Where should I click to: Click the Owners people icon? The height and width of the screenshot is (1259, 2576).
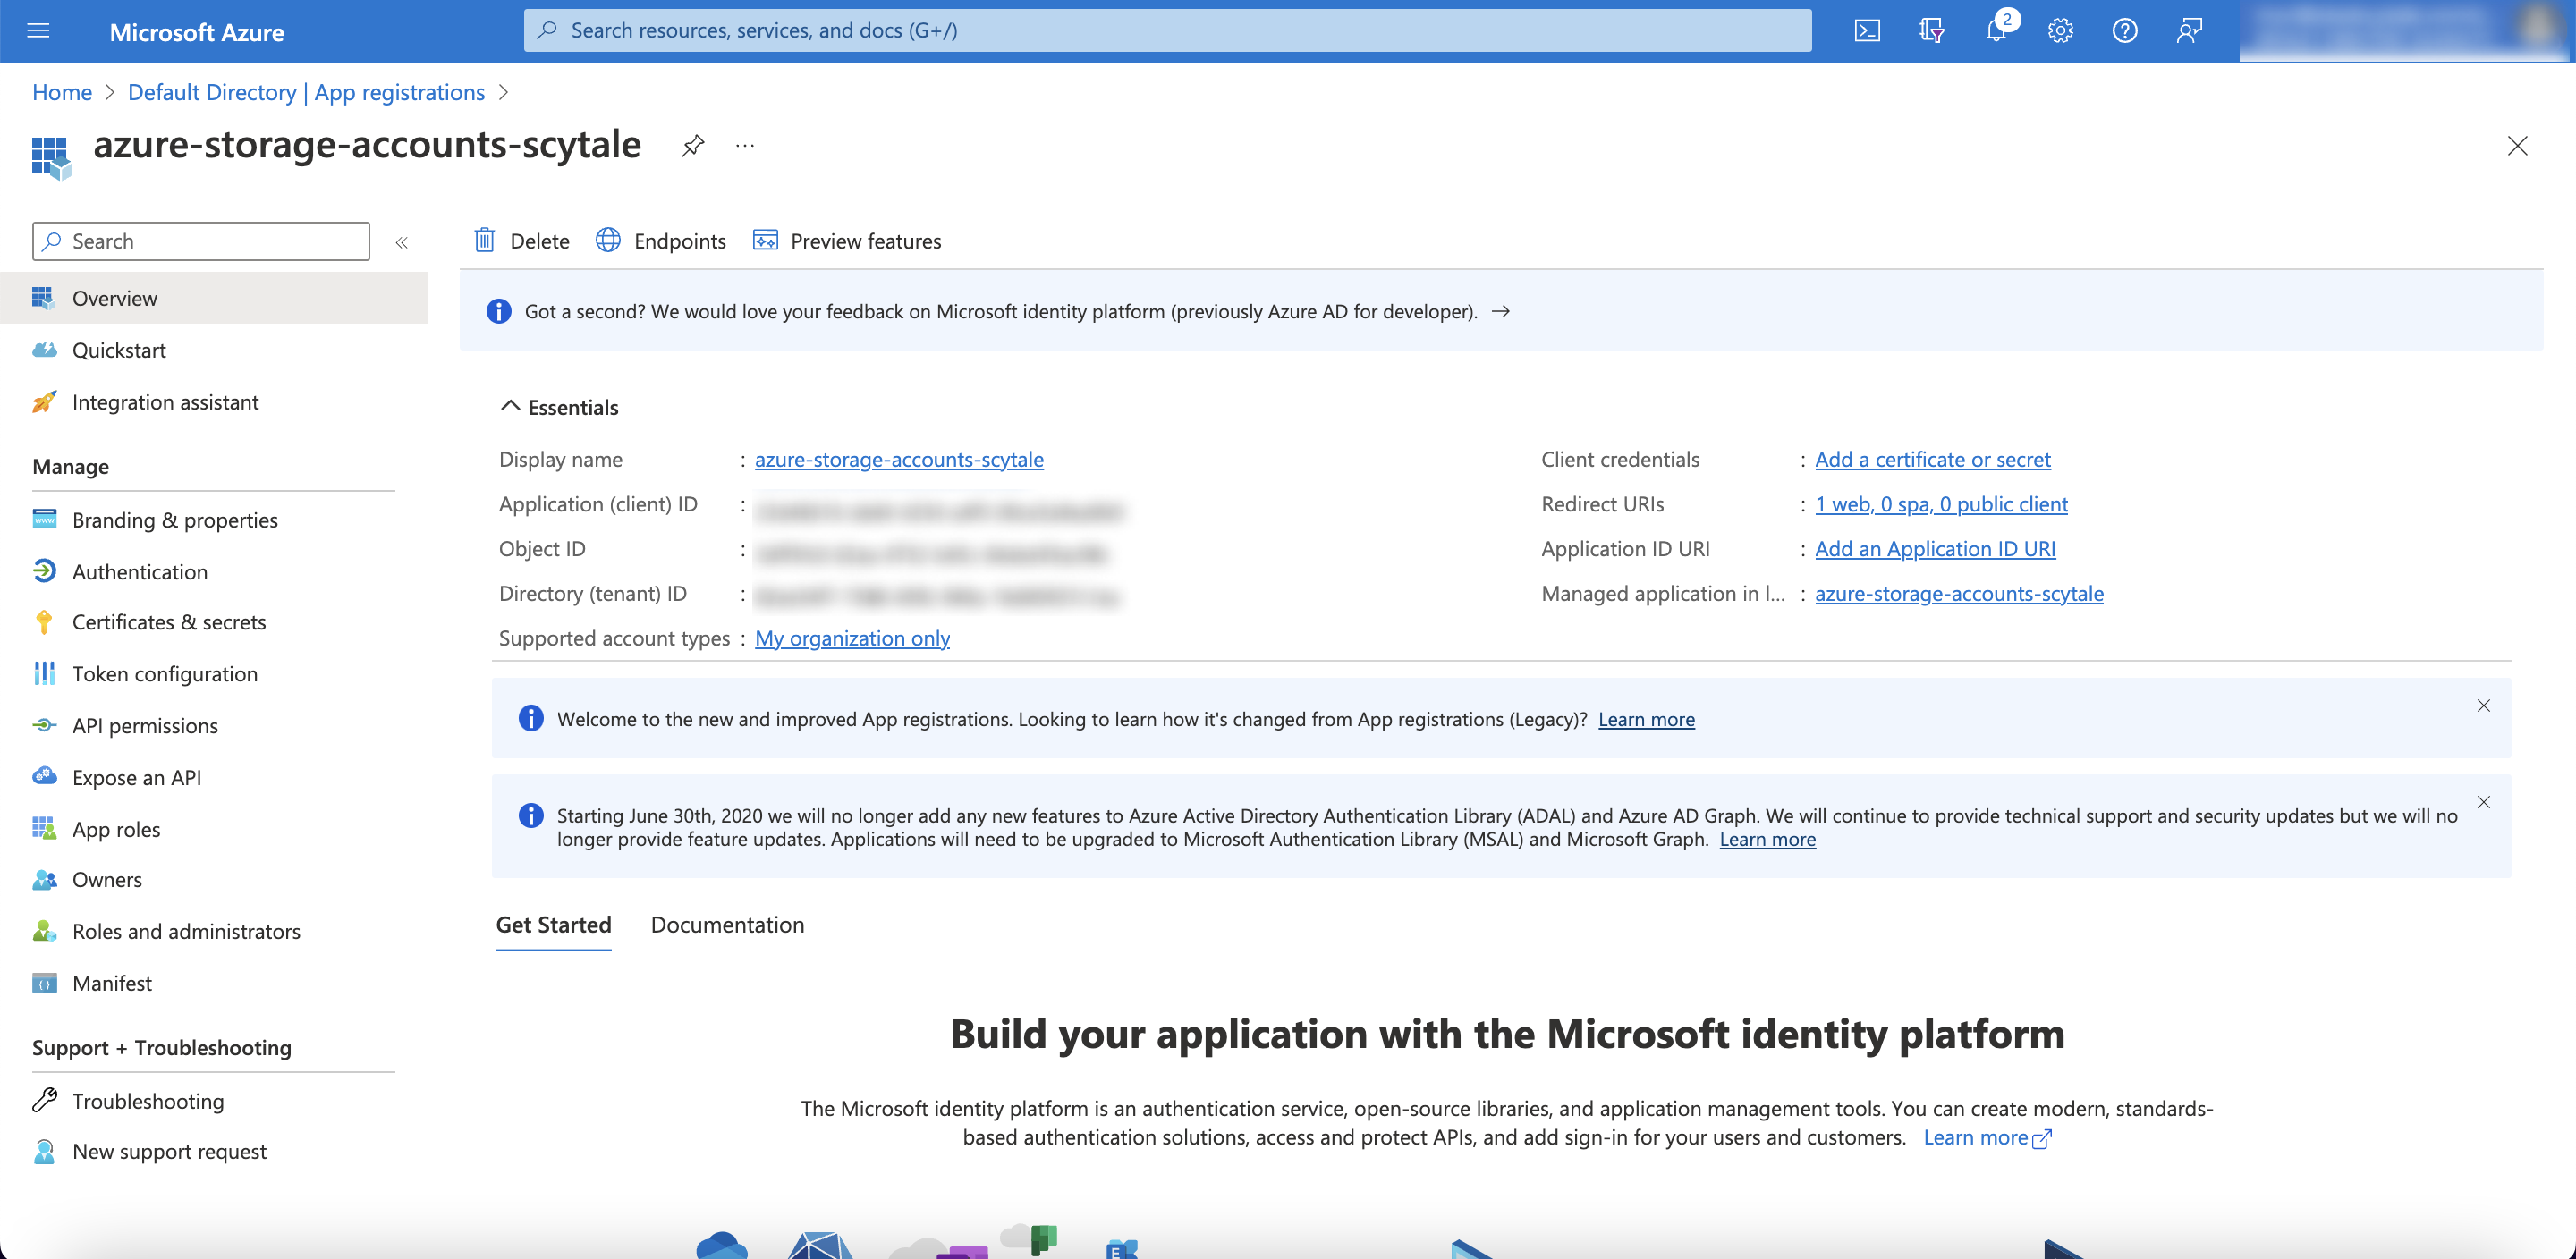pos(44,880)
